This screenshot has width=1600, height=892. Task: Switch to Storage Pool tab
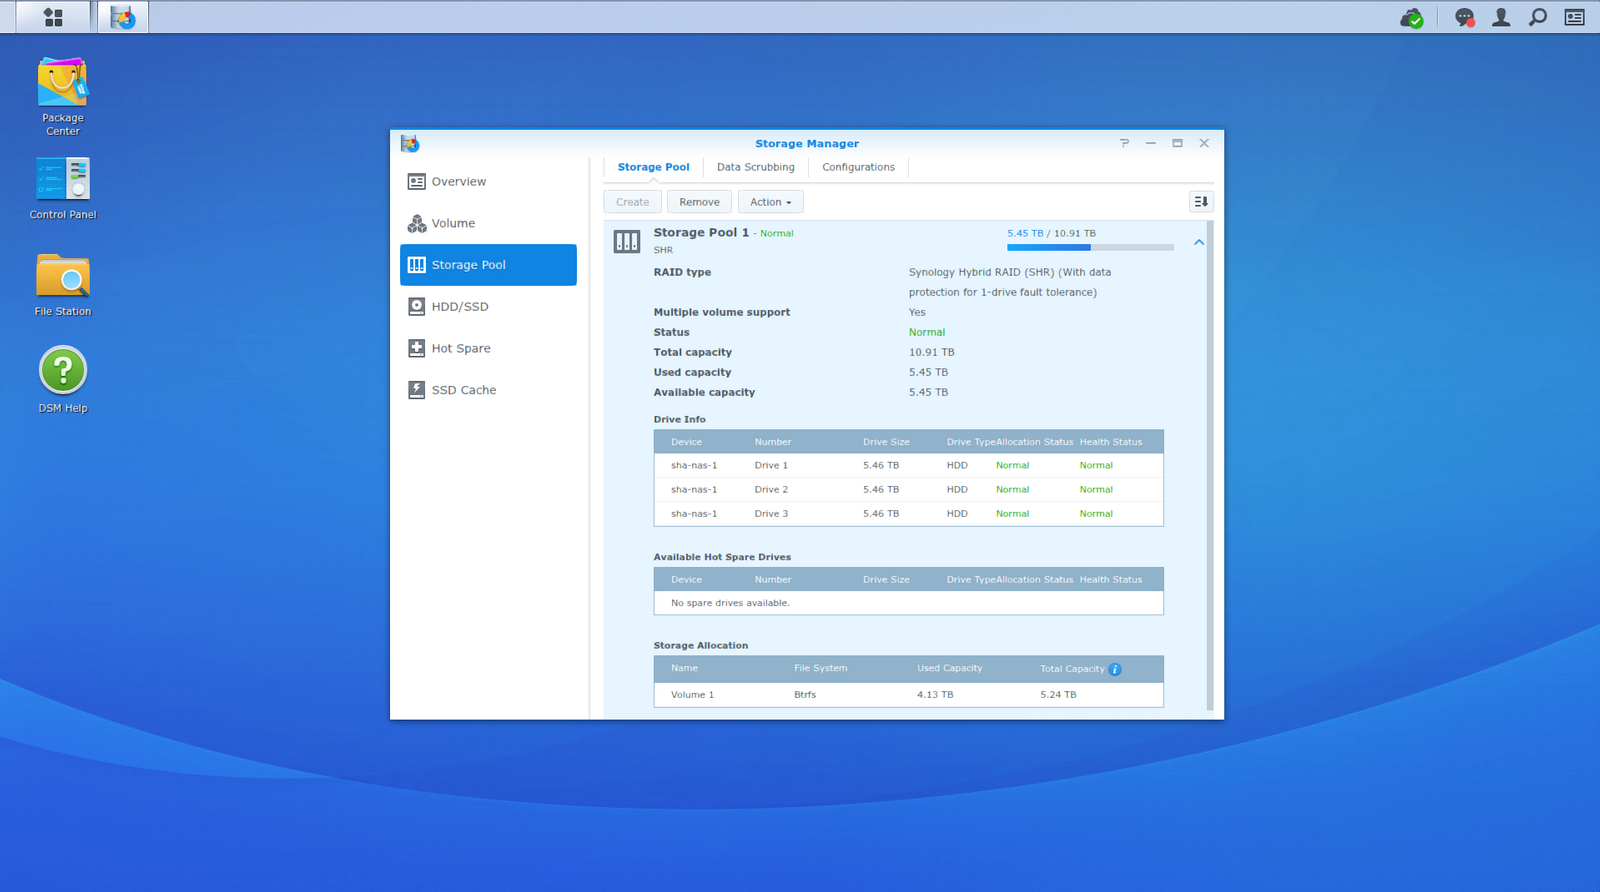pyautogui.click(x=653, y=167)
